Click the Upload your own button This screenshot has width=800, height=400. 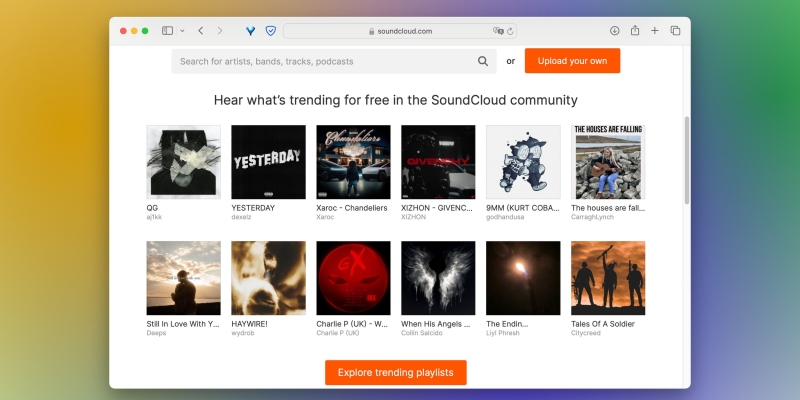[572, 61]
